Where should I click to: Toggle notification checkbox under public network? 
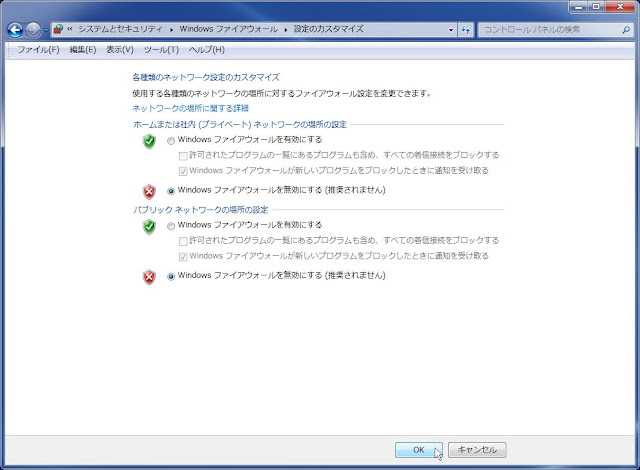[x=183, y=257]
